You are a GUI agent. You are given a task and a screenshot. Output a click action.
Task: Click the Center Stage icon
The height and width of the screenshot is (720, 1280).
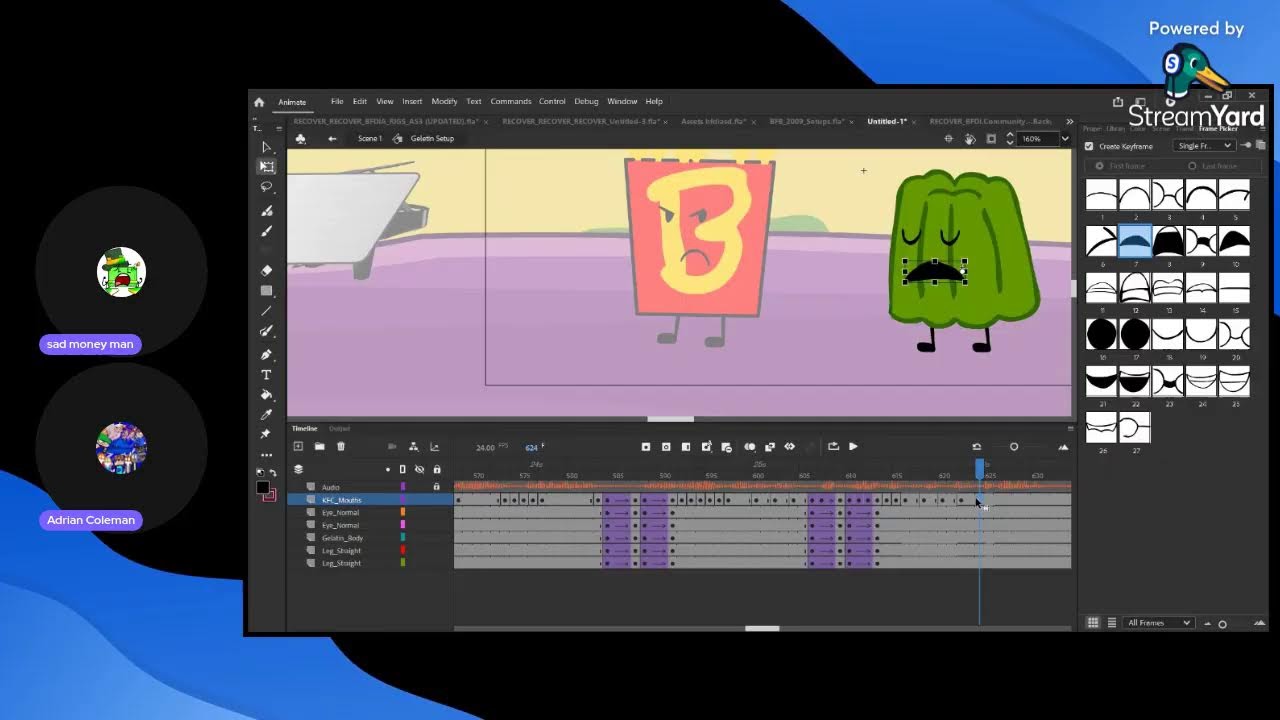tap(948, 139)
